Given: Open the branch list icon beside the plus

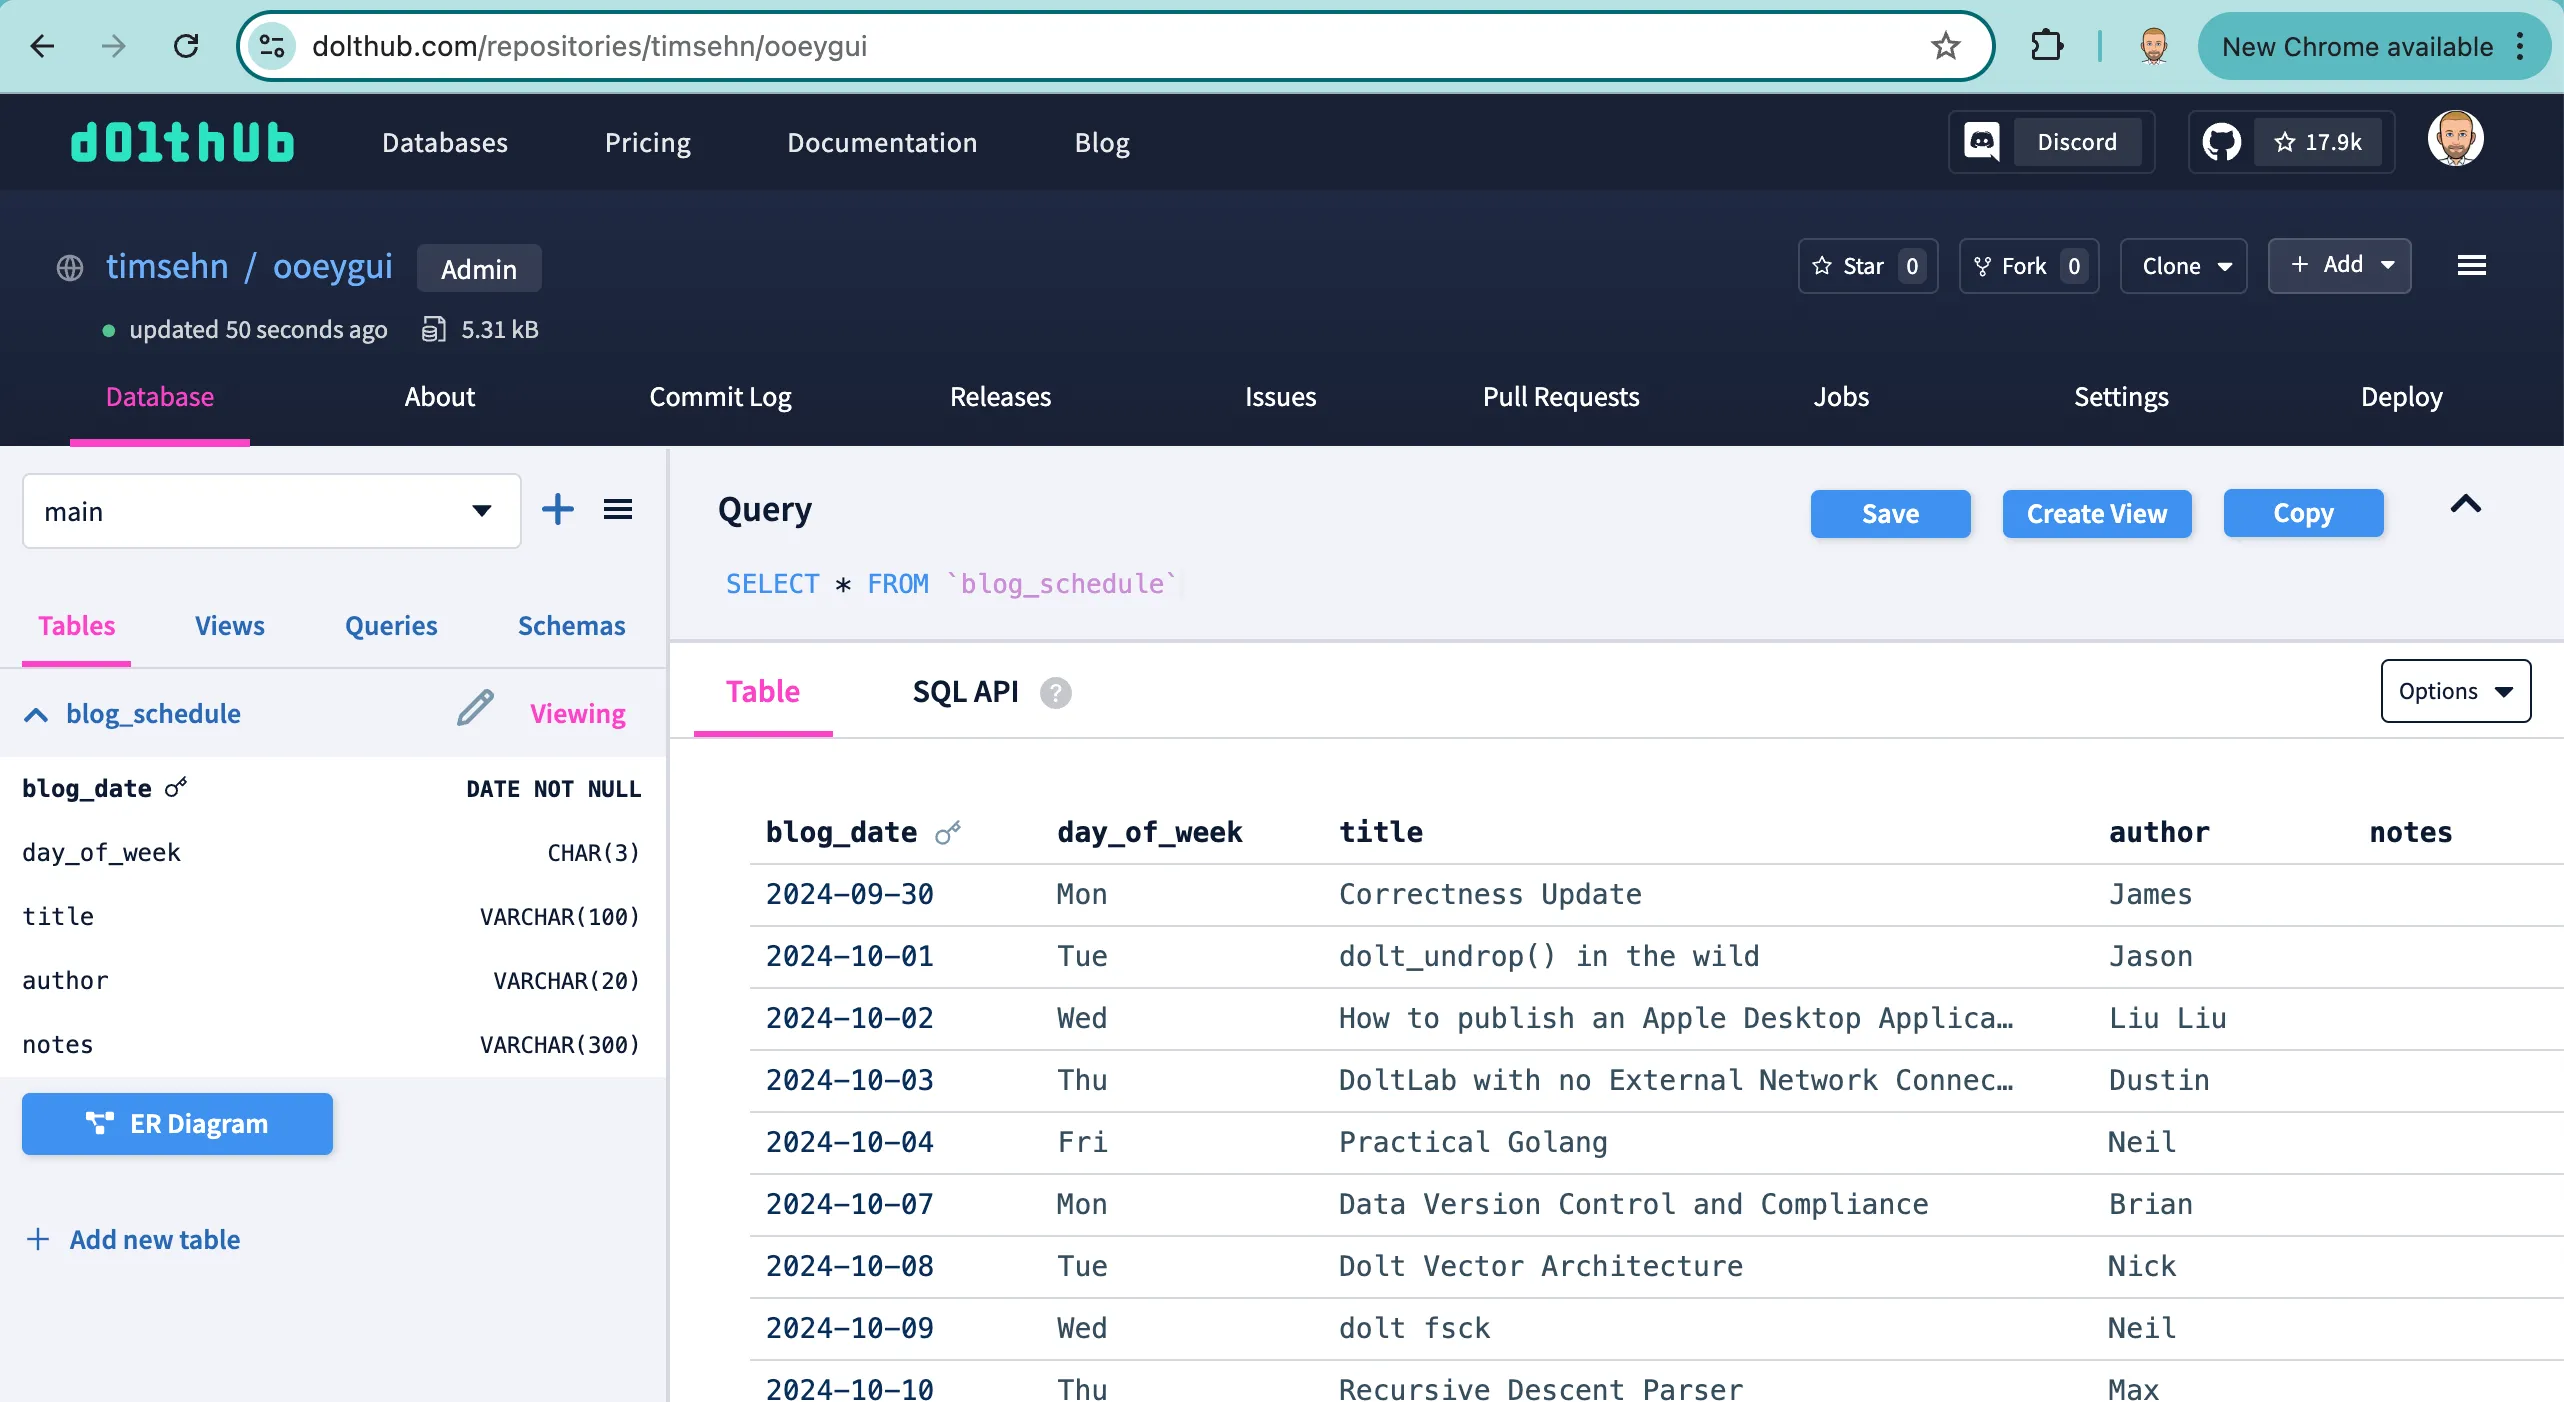Looking at the screenshot, I should pyautogui.click(x=618, y=510).
